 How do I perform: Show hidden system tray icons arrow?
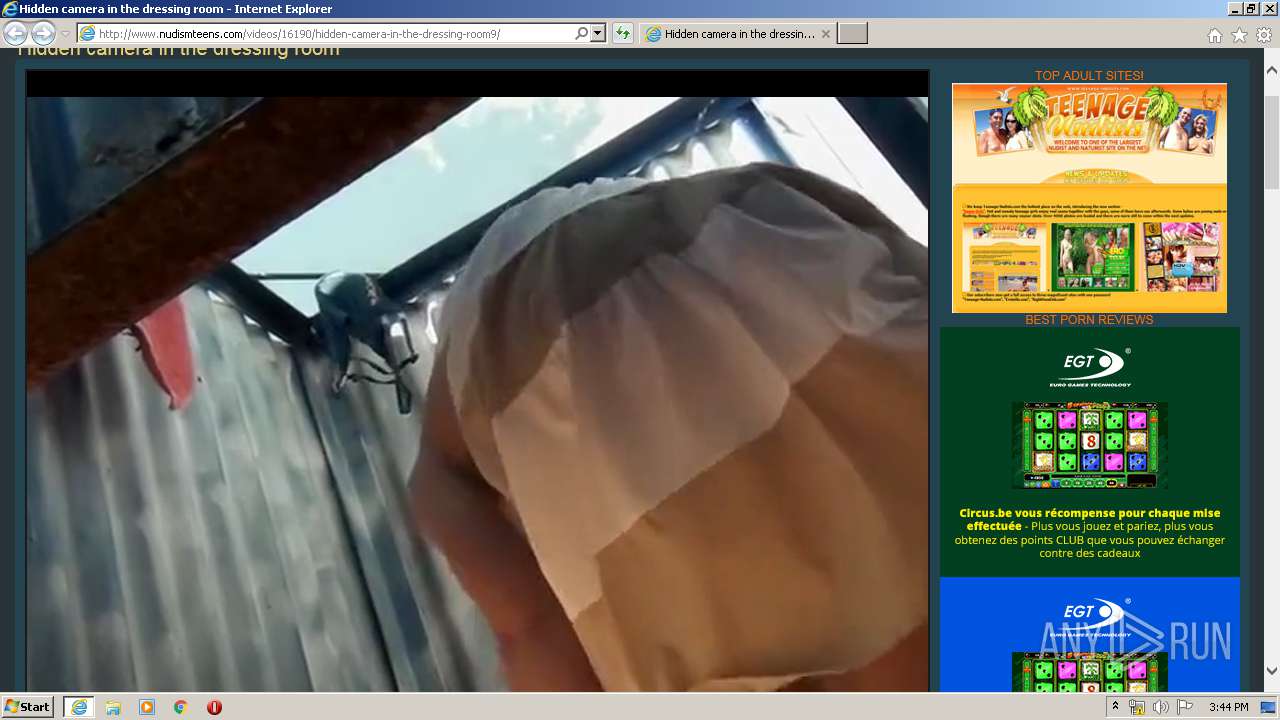(1115, 707)
